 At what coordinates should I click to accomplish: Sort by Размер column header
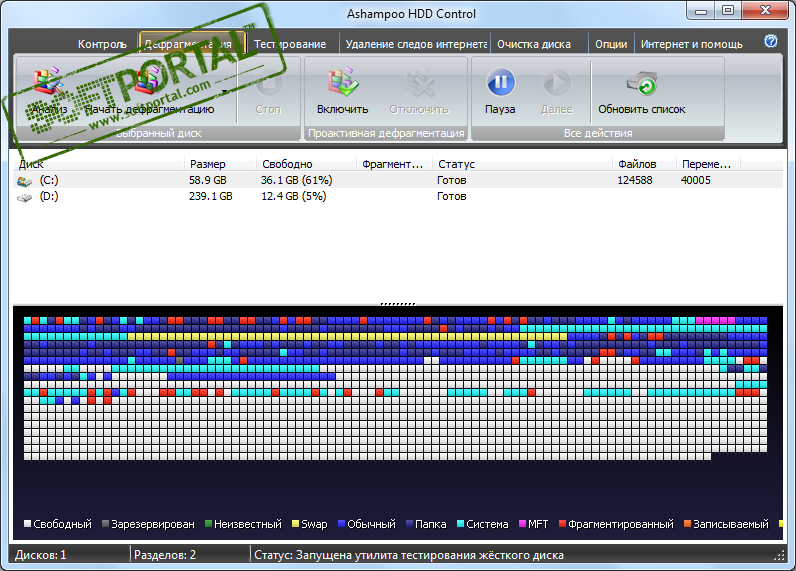pos(220,164)
